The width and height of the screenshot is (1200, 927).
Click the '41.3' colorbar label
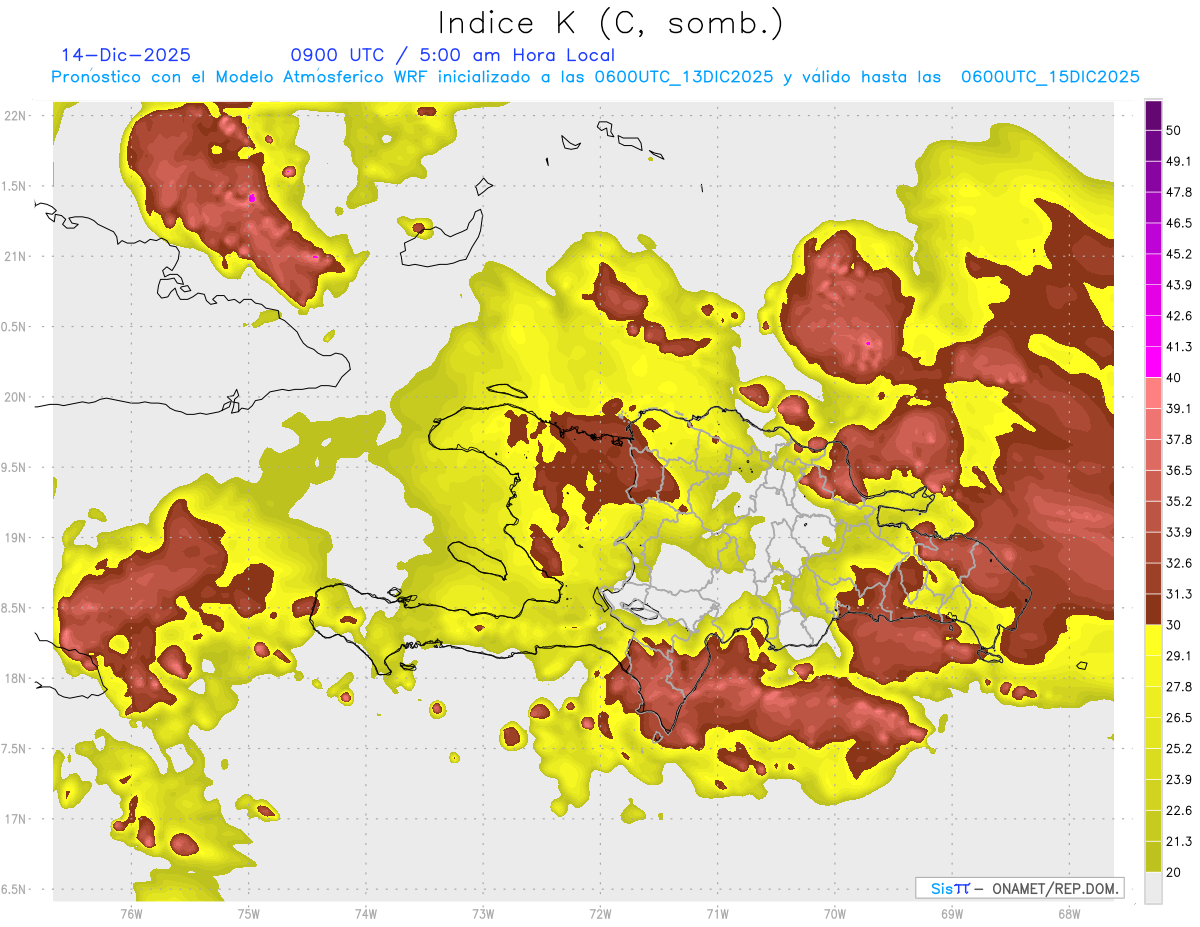coord(1179,347)
